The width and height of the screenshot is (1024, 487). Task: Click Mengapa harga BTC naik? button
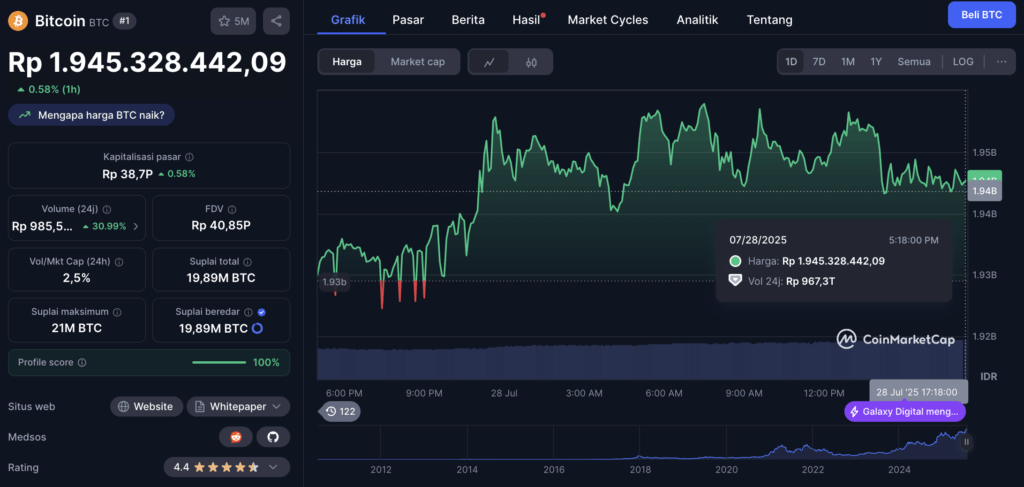91,115
